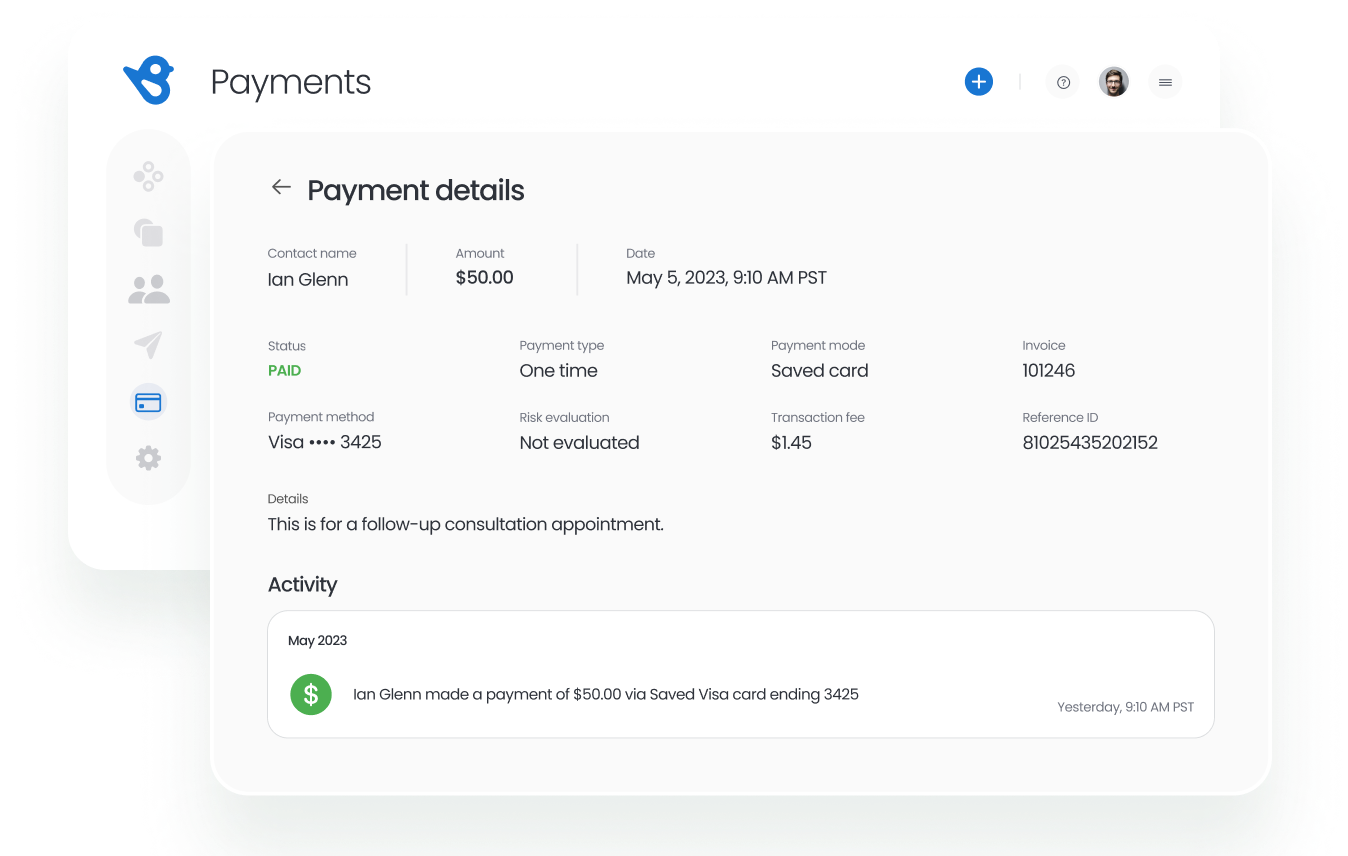The height and width of the screenshot is (856, 1348).
Task: Click the May 2023 label in Activity
Action: 317,640
